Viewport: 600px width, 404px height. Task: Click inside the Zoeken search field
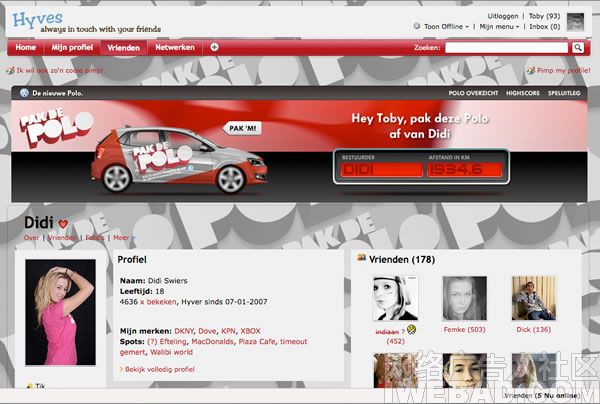pyautogui.click(x=507, y=48)
